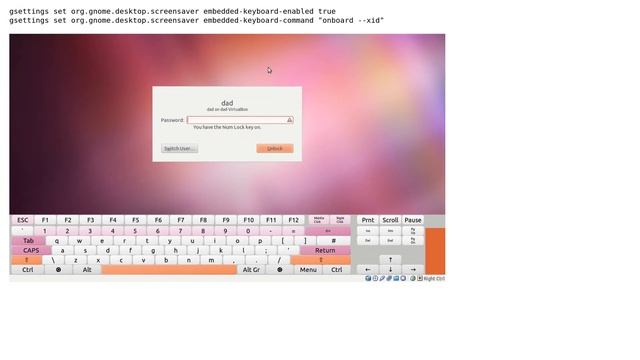
Task: Click the hard disk status bar icon
Action: [x=368, y=278]
